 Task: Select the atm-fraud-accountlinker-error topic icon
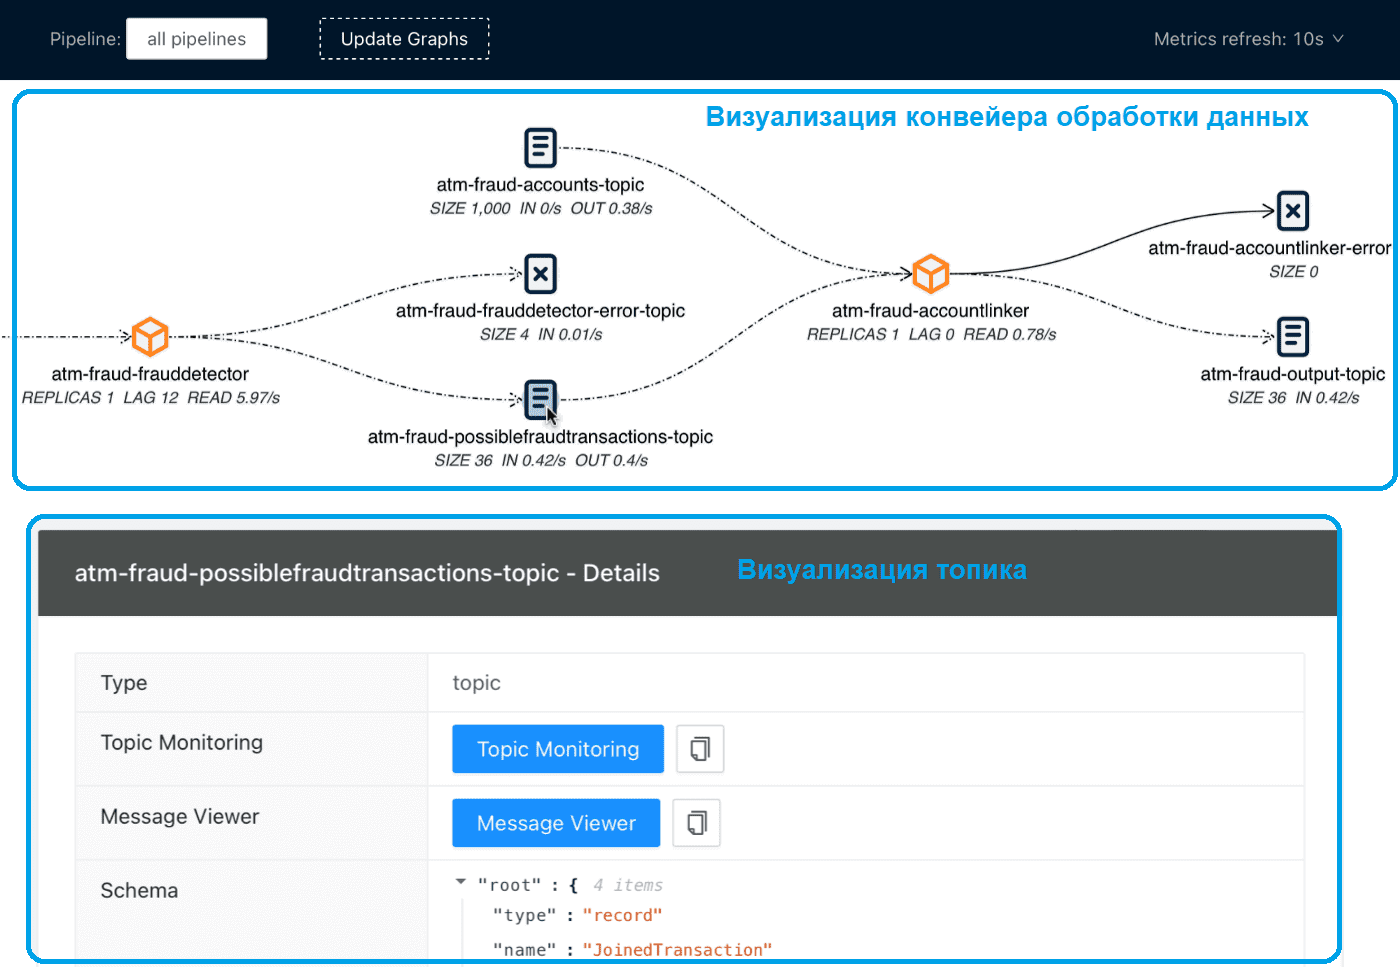[1293, 211]
